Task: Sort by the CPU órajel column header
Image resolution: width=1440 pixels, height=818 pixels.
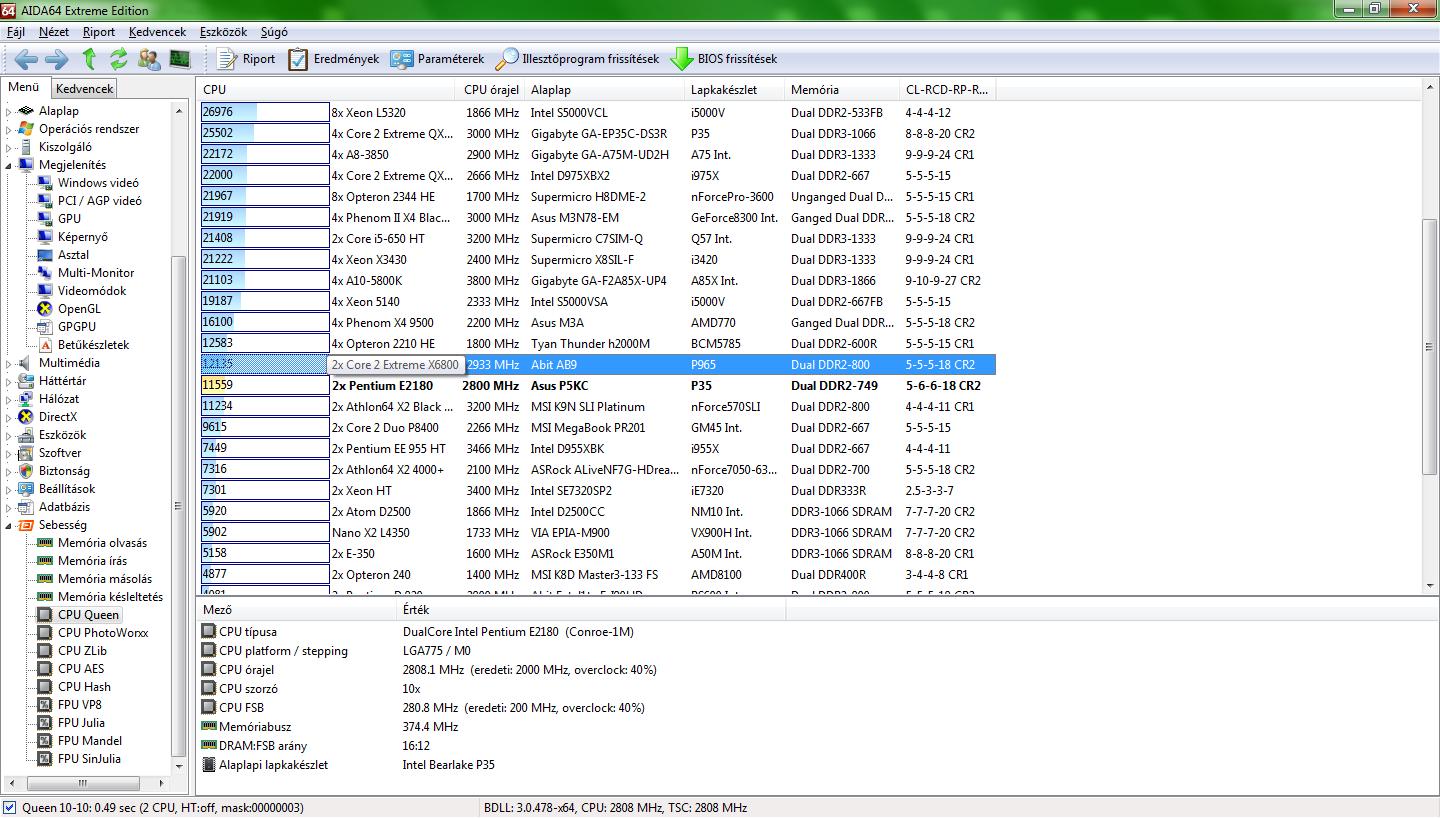Action: (492, 89)
